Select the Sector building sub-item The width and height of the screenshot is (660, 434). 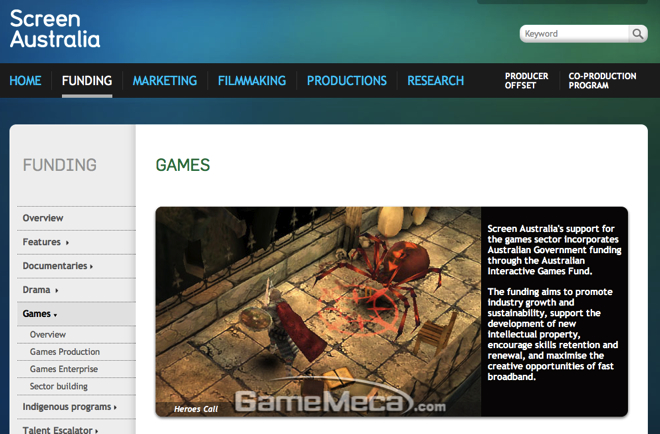click(x=59, y=386)
